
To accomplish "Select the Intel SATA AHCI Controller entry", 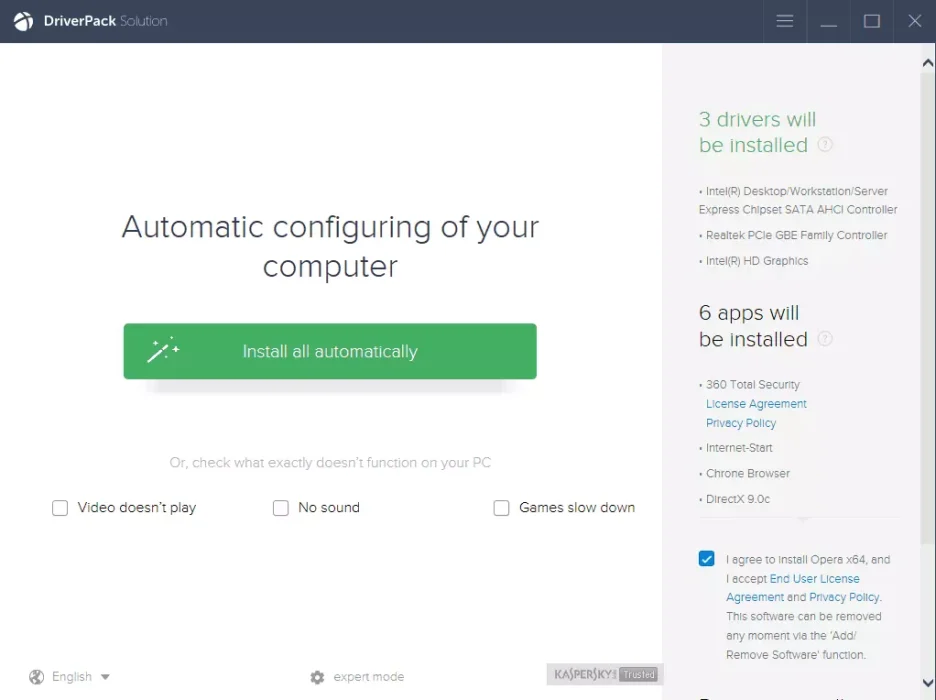I will tap(798, 201).
